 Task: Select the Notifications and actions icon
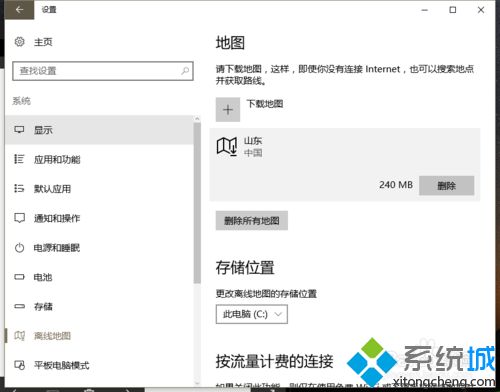pyautogui.click(x=19, y=218)
